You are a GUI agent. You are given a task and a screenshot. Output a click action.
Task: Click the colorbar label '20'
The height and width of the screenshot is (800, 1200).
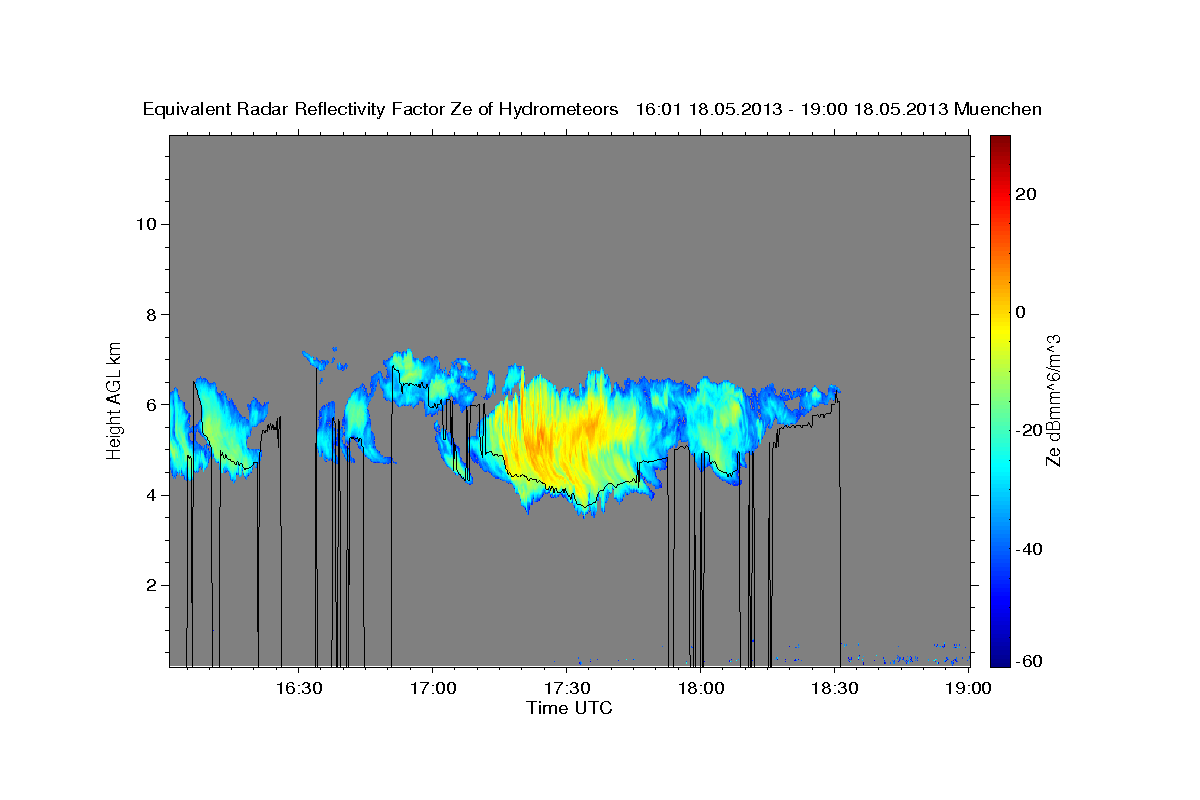pos(1025,194)
